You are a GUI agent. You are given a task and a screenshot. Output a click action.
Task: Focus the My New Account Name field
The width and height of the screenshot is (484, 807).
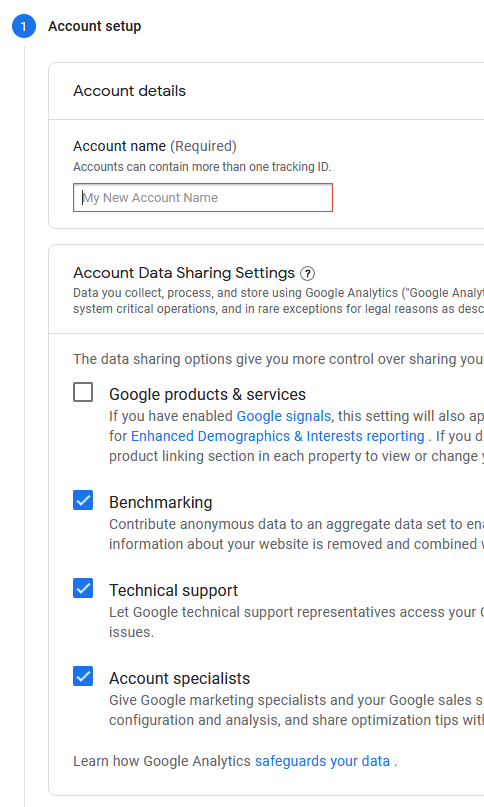pos(203,198)
